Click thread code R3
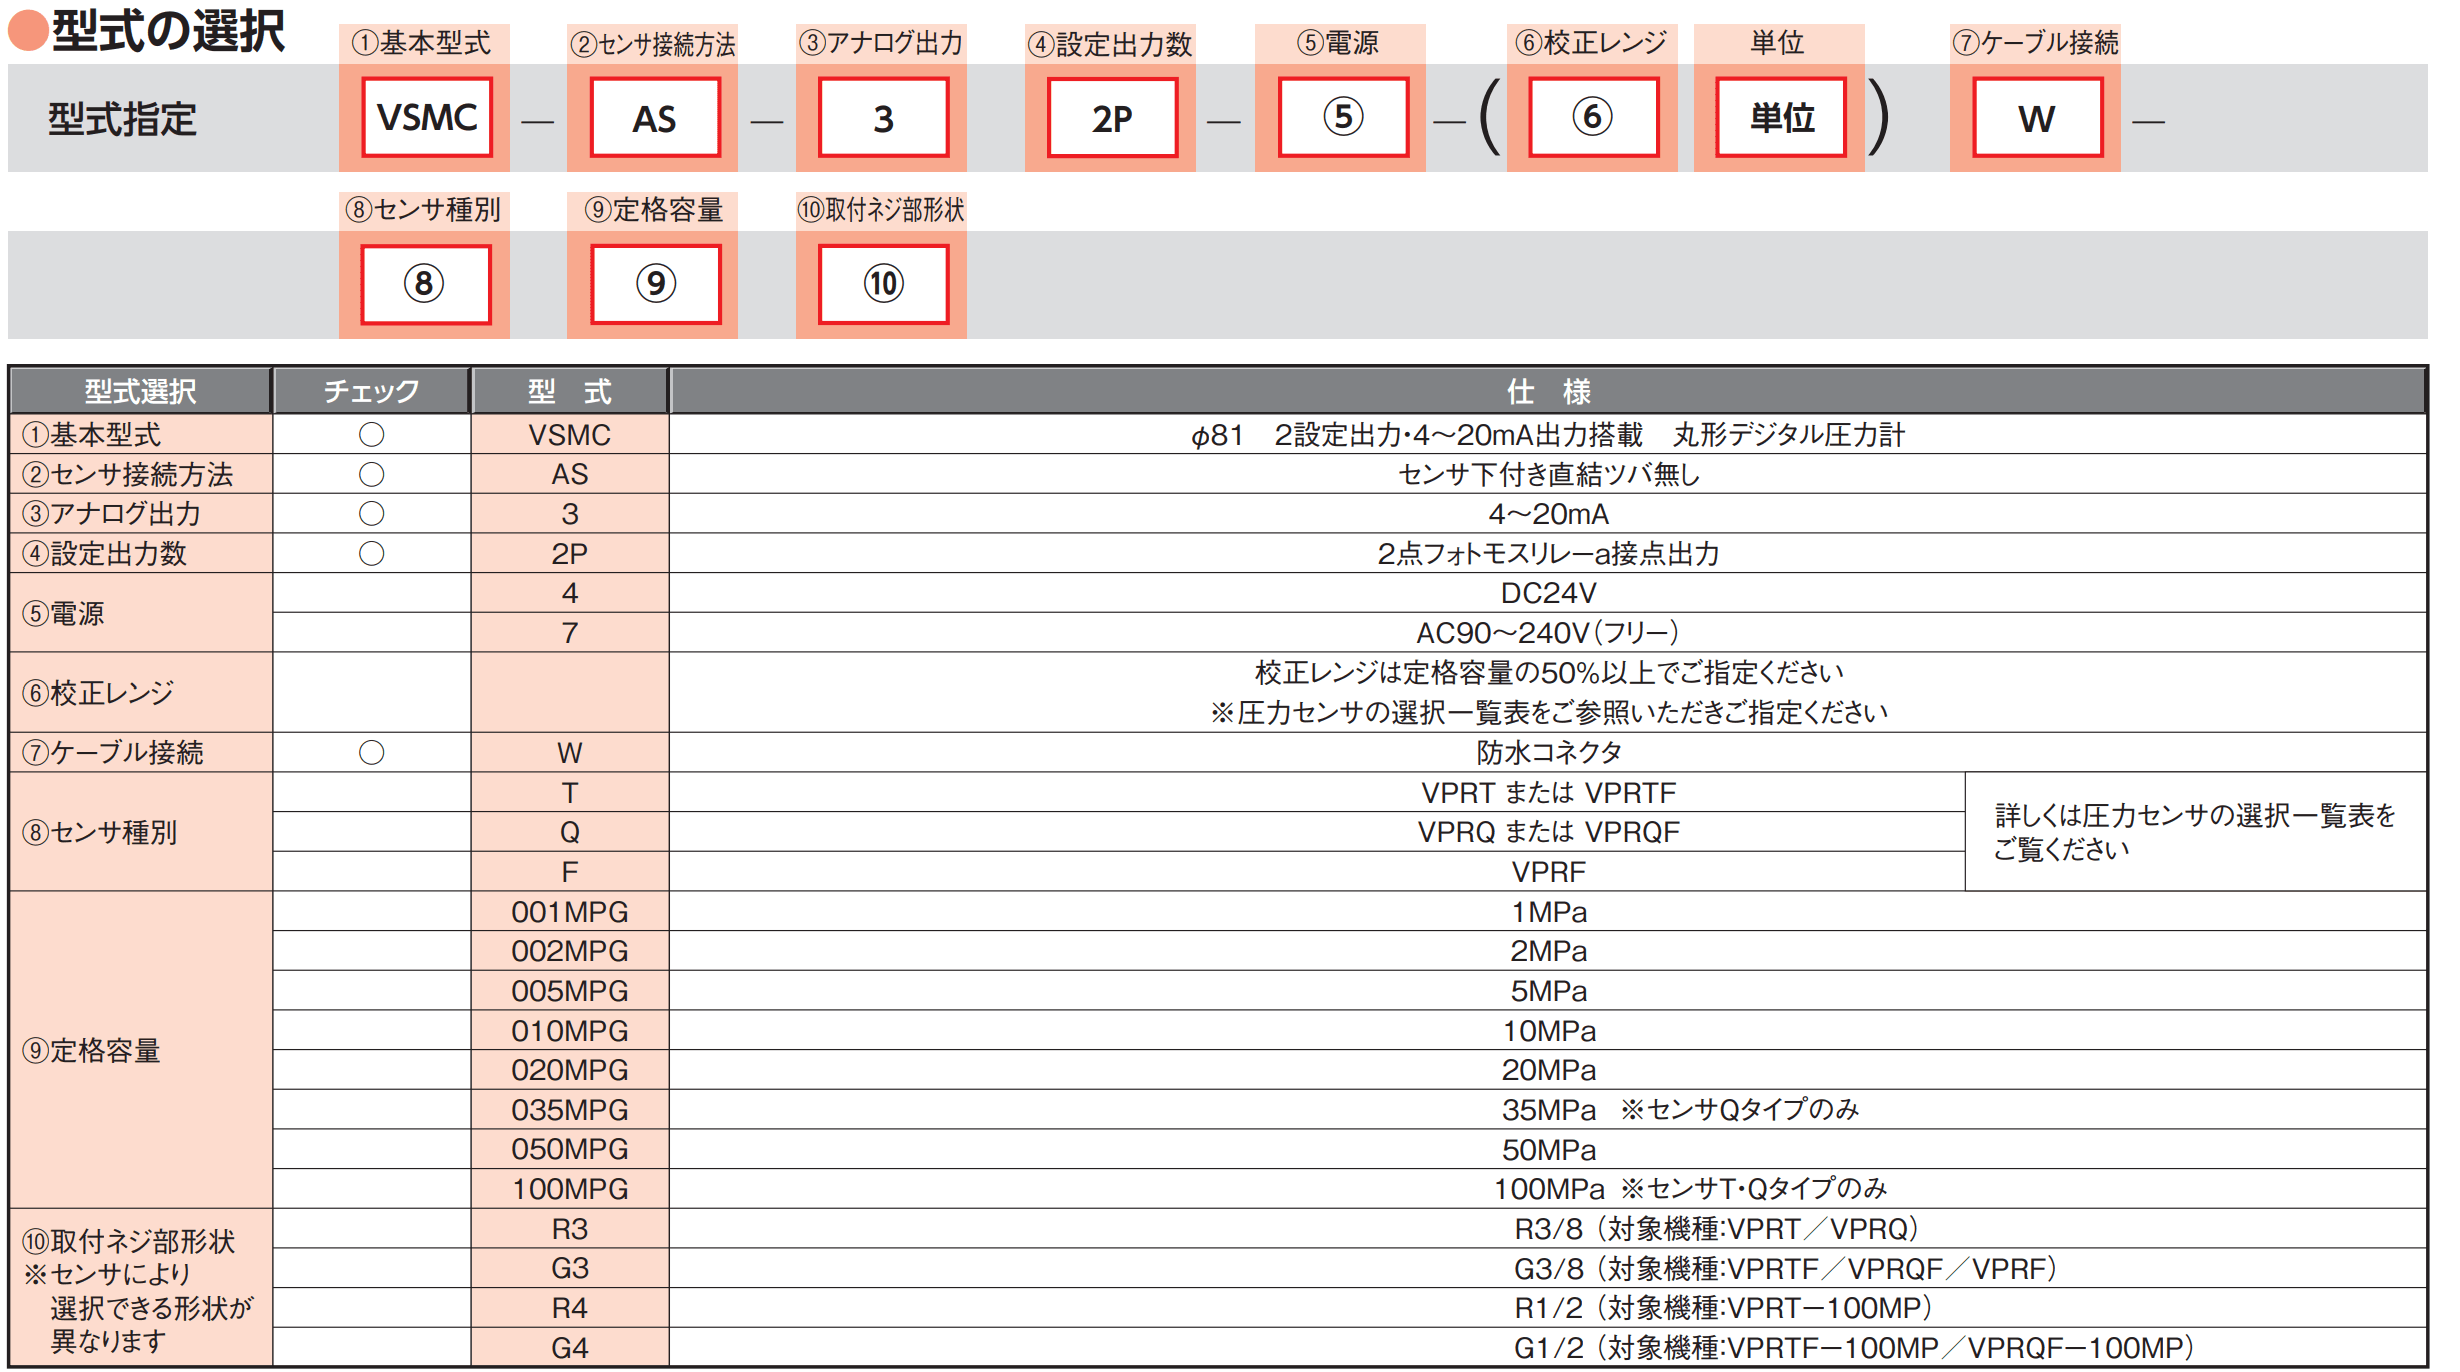 click(x=570, y=1228)
